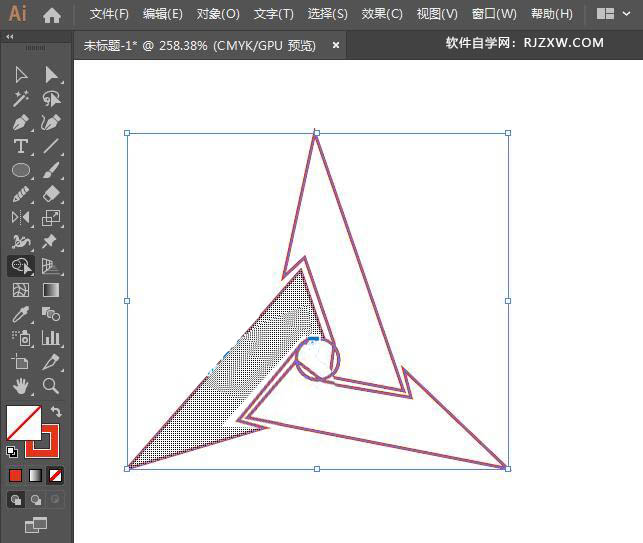The height and width of the screenshot is (543, 643).
Task: Open the 效果(C) menu
Action: pyautogui.click(x=382, y=14)
